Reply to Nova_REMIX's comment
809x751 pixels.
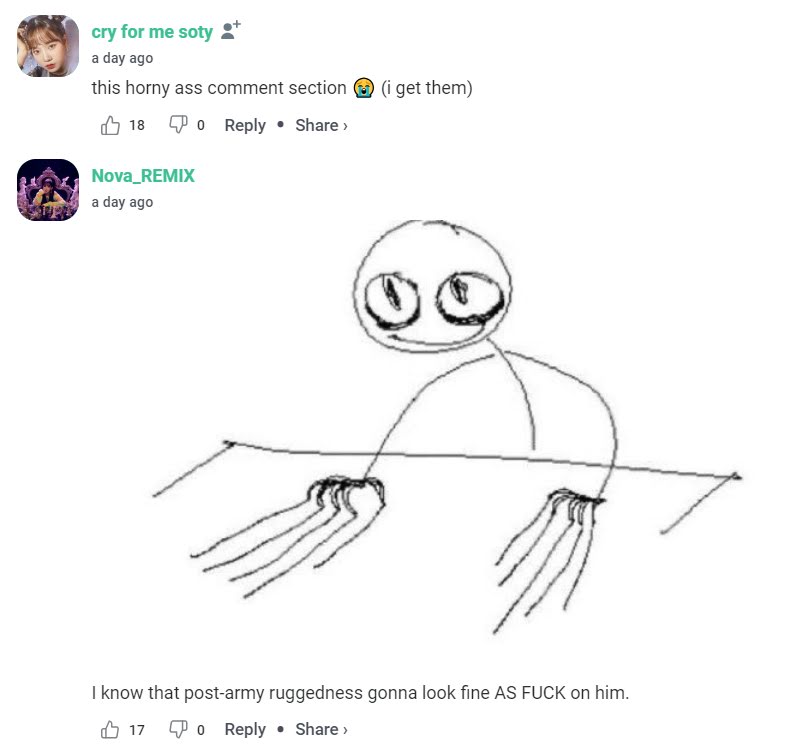pyautogui.click(x=245, y=729)
